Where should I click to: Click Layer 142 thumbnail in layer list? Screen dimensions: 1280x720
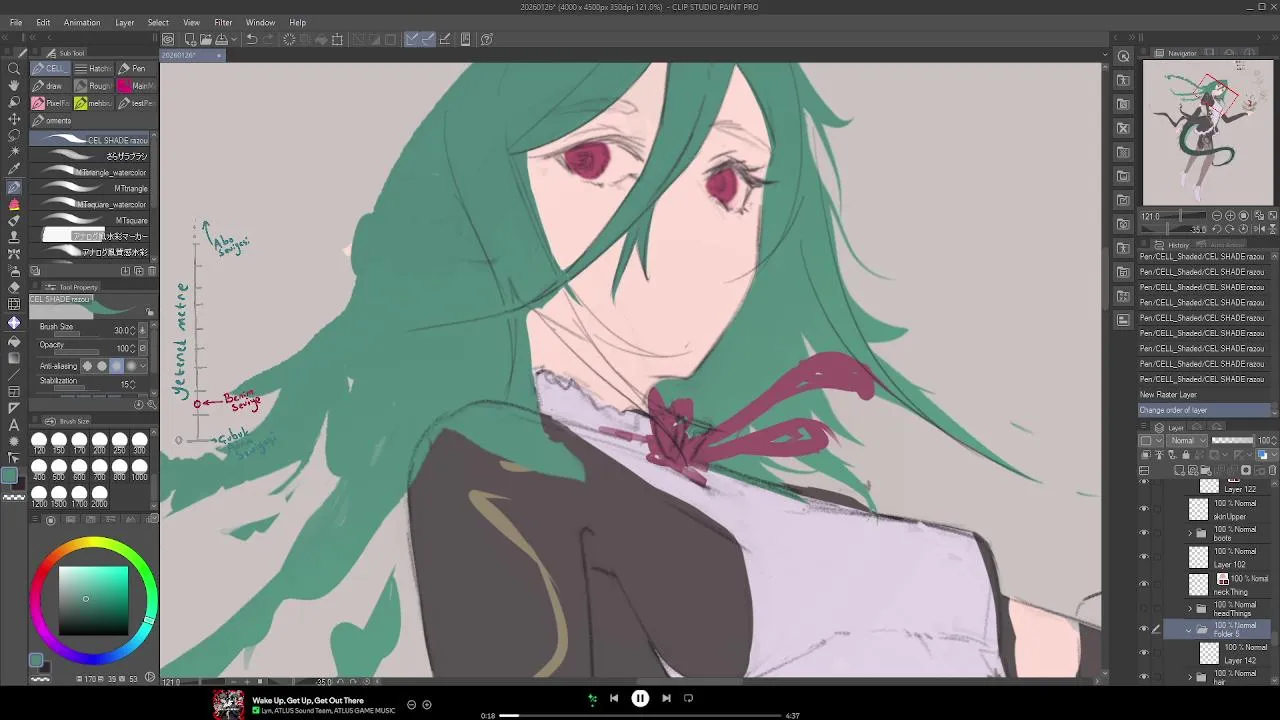tap(1208, 653)
